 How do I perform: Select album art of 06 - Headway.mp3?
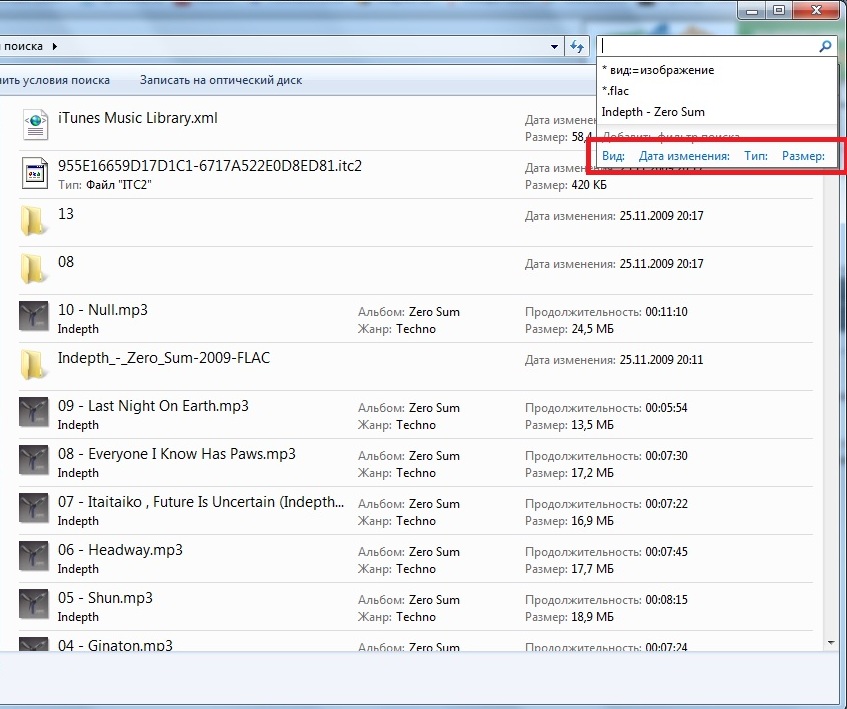tap(34, 557)
